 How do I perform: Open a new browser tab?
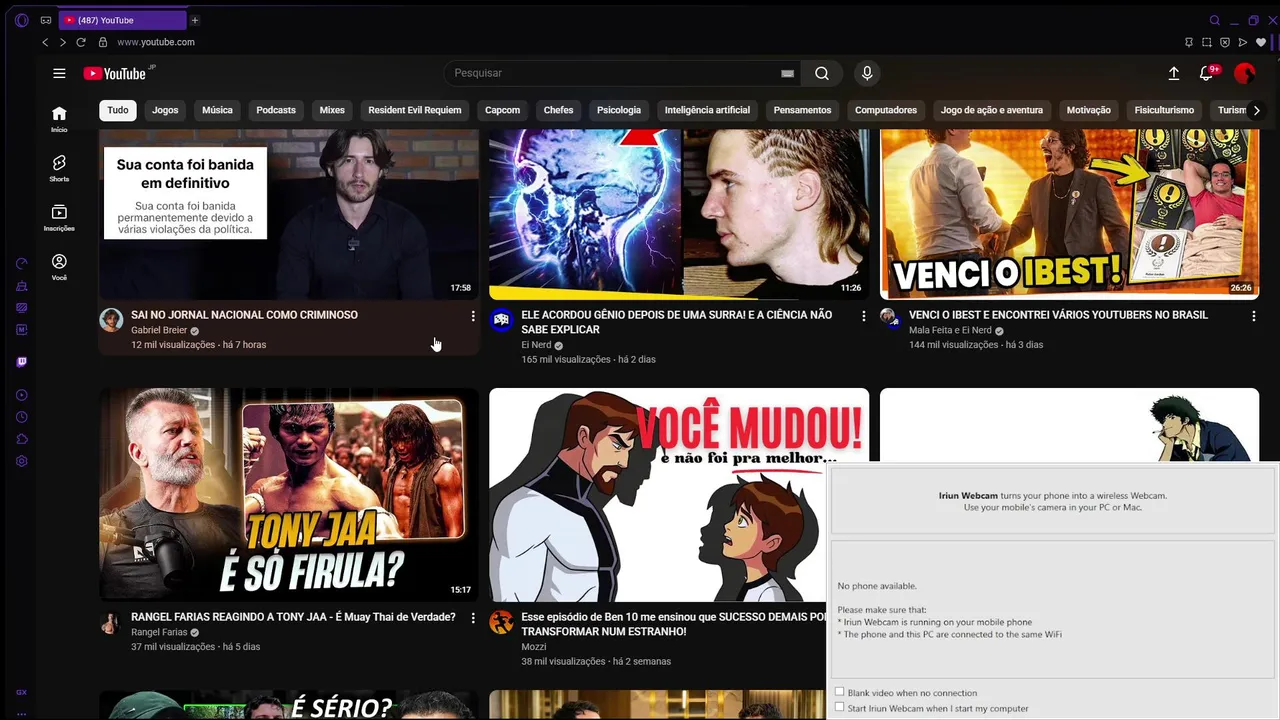pyautogui.click(x=195, y=20)
